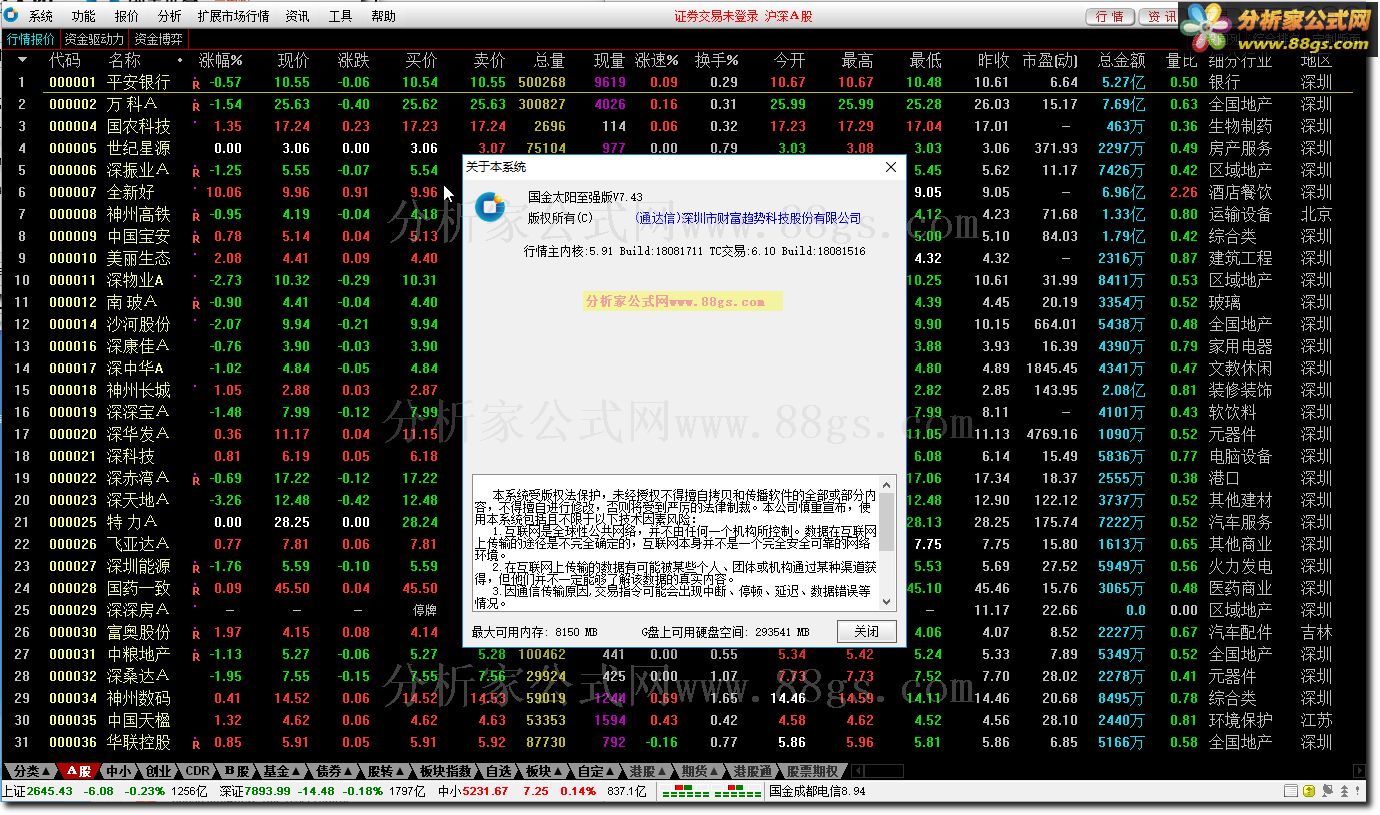Expand the 港股 bottom tab
Image resolution: width=1380 pixels, height=815 pixels.
click(x=649, y=771)
